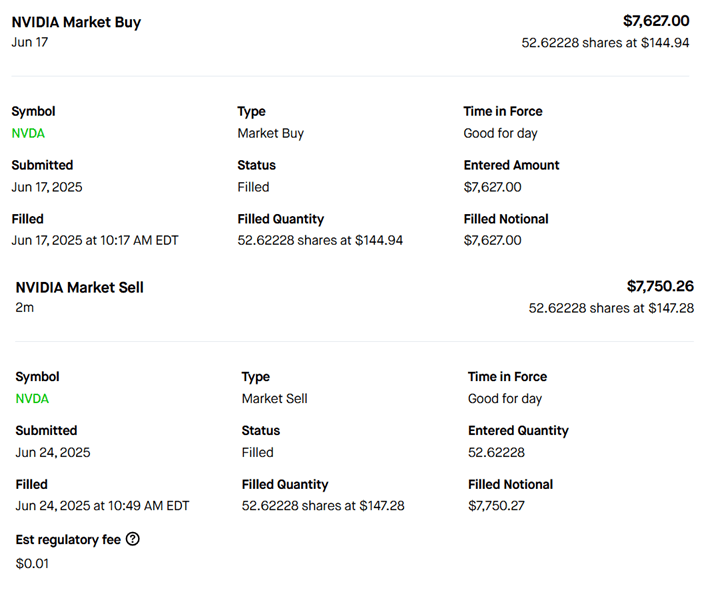This screenshot has width=702, height=610.
Task: Click the Jun 17 date under Market Buy
Action: pos(30,43)
